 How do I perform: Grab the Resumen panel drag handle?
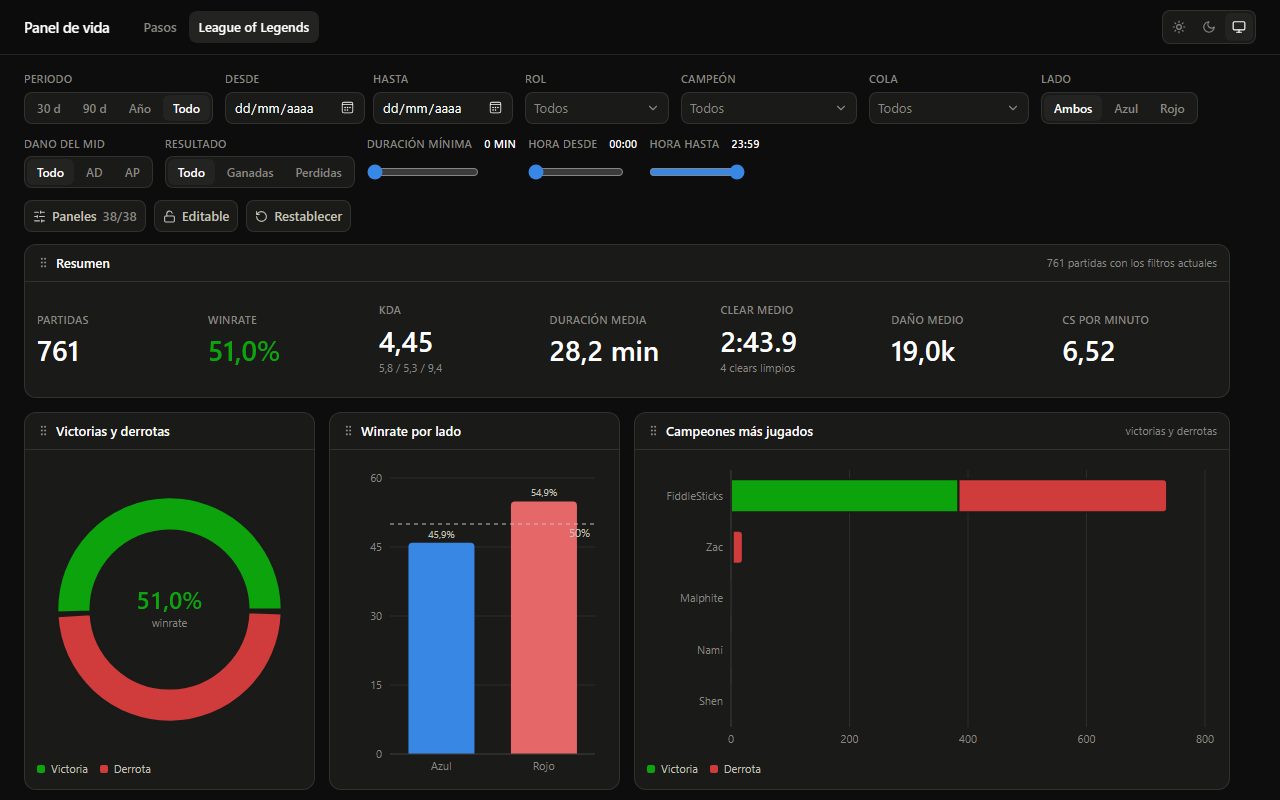(43, 263)
